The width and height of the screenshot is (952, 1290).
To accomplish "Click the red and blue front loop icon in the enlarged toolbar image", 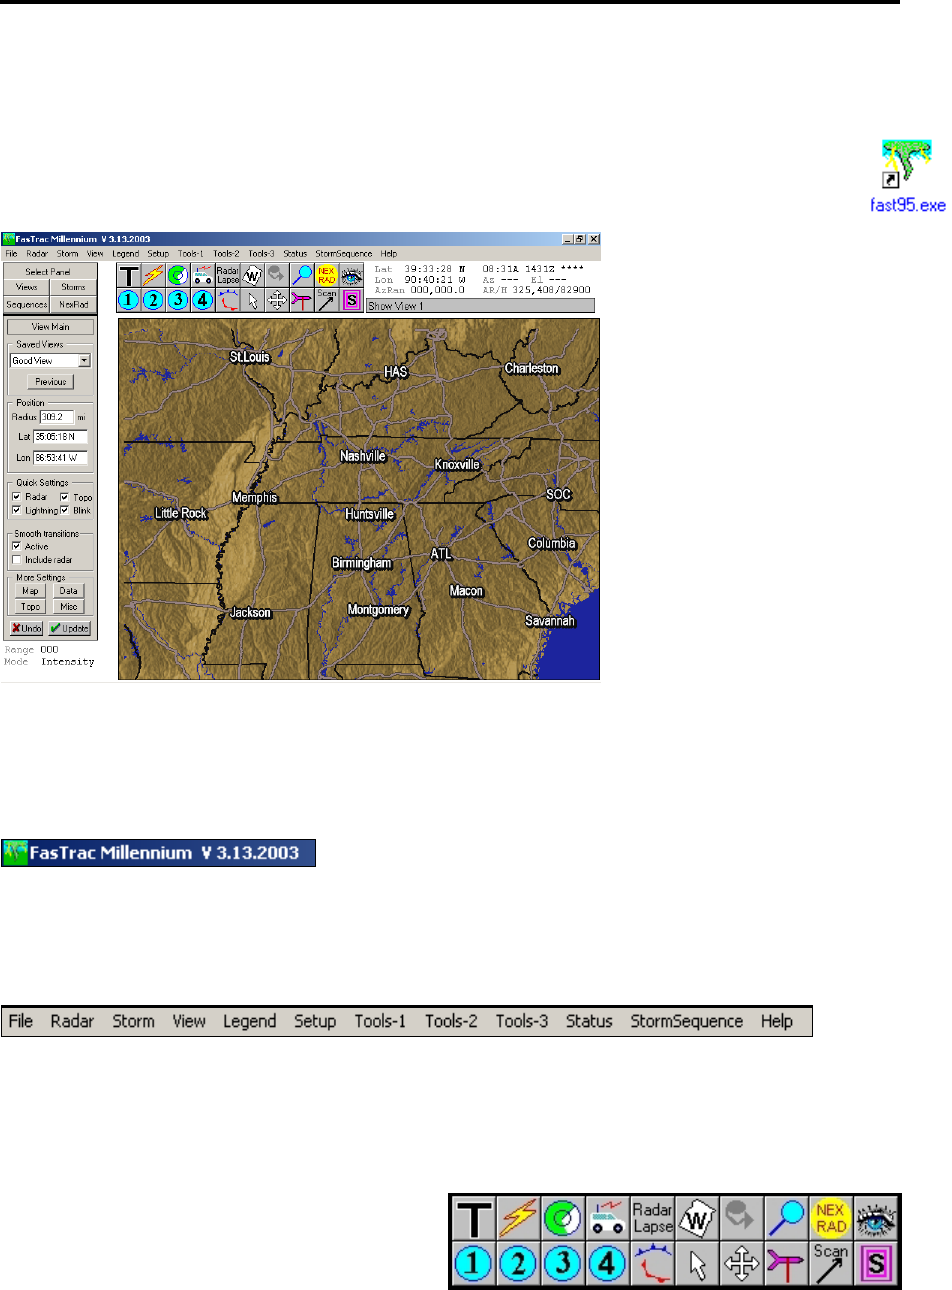I will [653, 1264].
